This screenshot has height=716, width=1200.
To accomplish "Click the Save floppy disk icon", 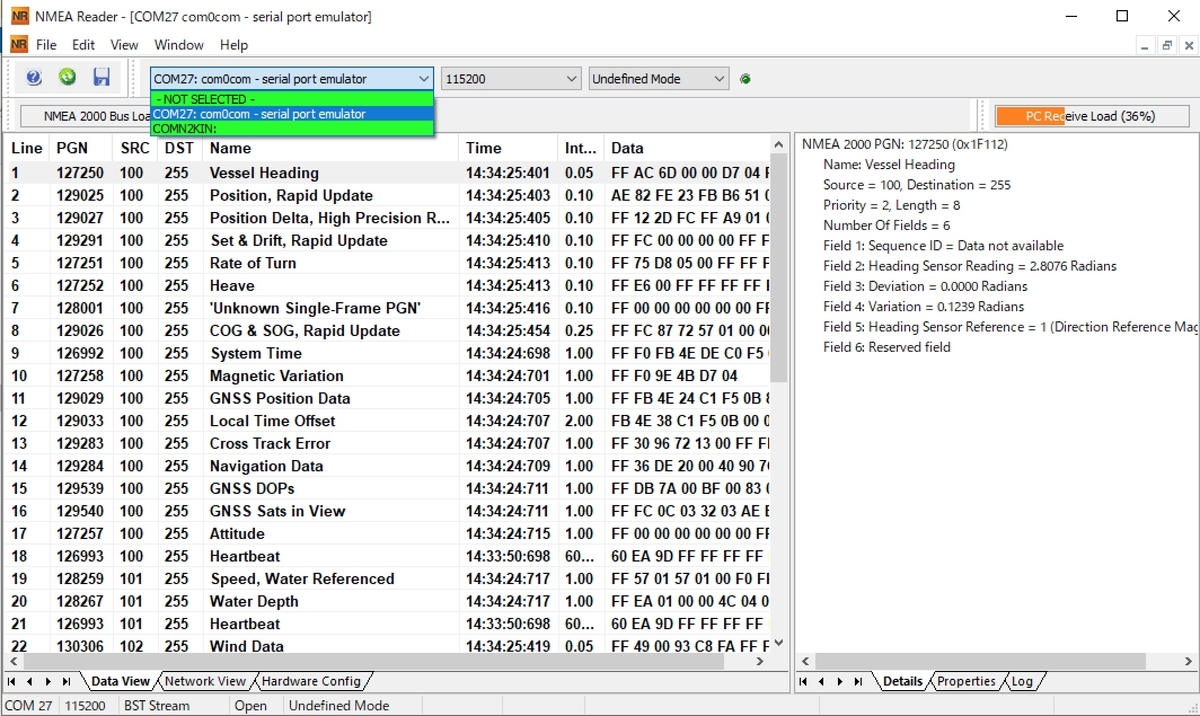I will pyautogui.click(x=101, y=78).
